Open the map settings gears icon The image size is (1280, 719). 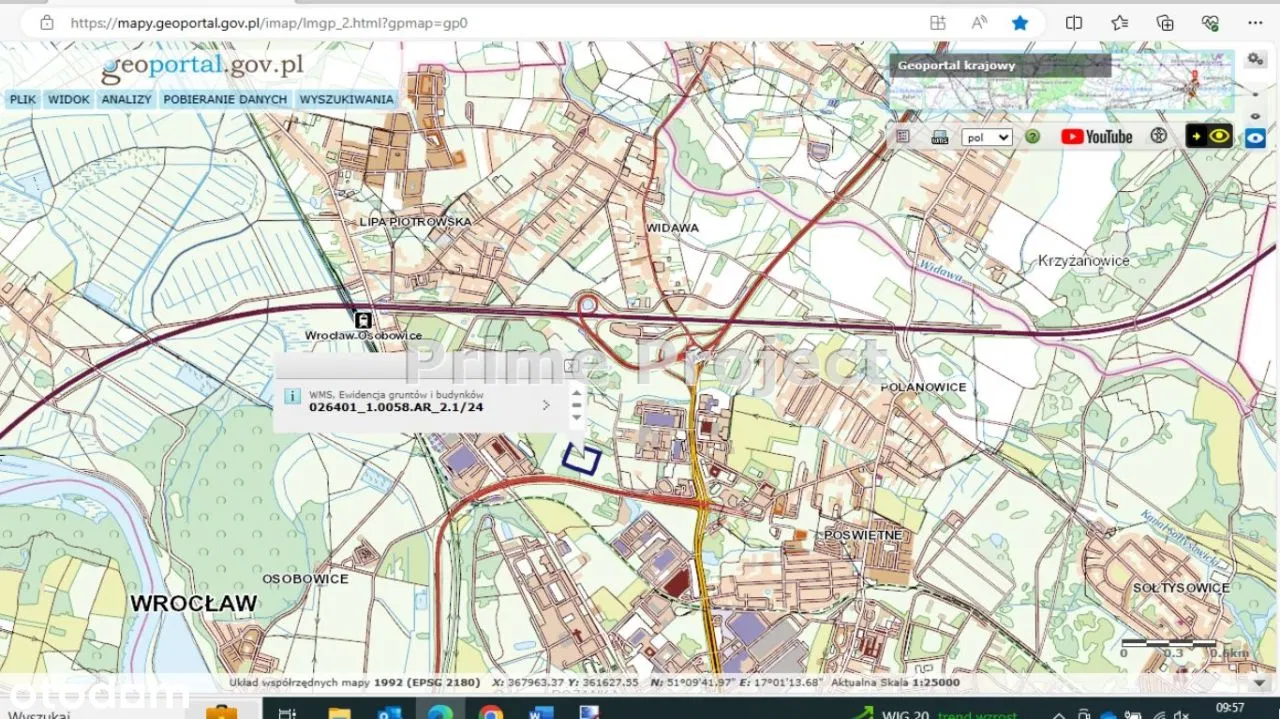pyautogui.click(x=1255, y=60)
